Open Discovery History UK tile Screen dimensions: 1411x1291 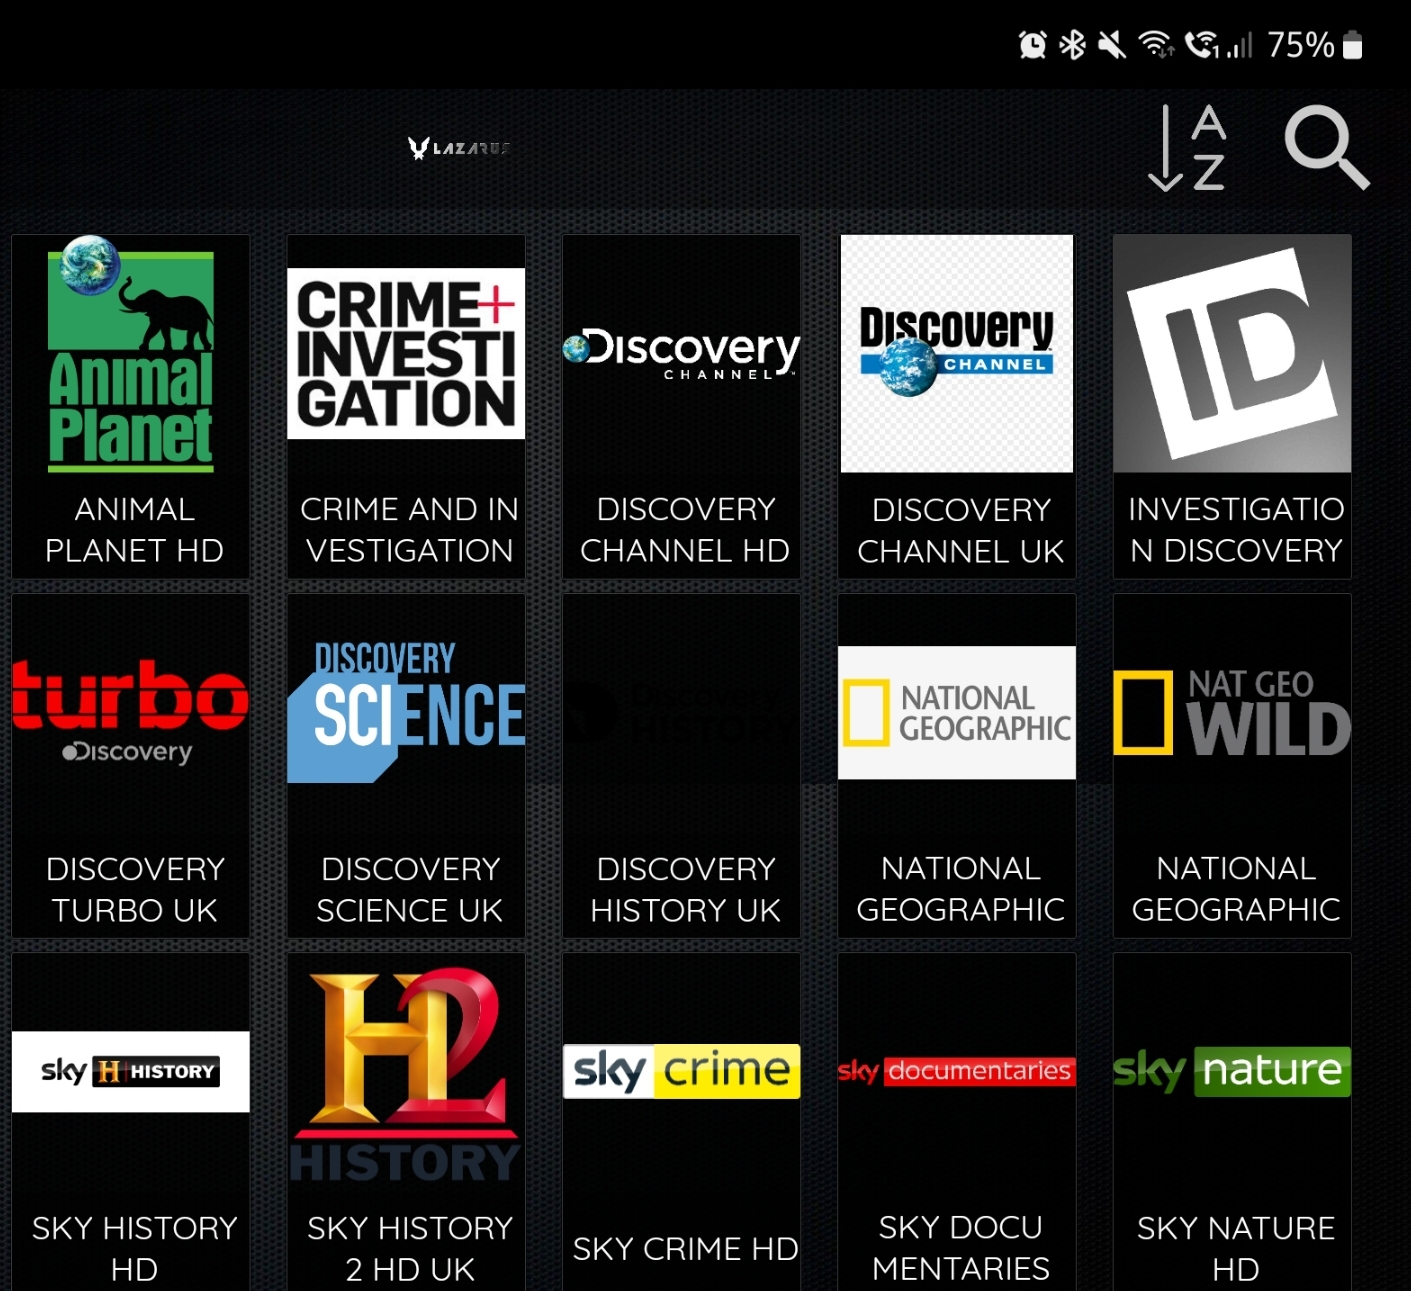681,766
